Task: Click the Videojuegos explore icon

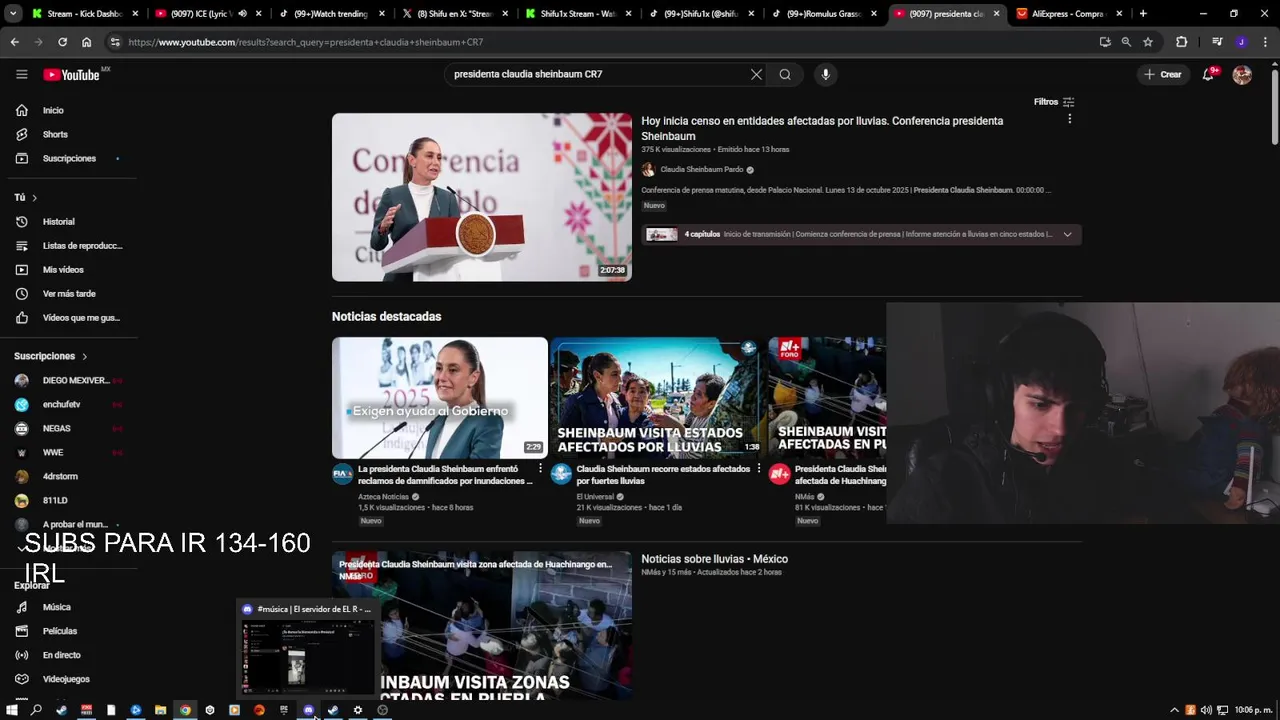Action: pyautogui.click(x=22, y=679)
